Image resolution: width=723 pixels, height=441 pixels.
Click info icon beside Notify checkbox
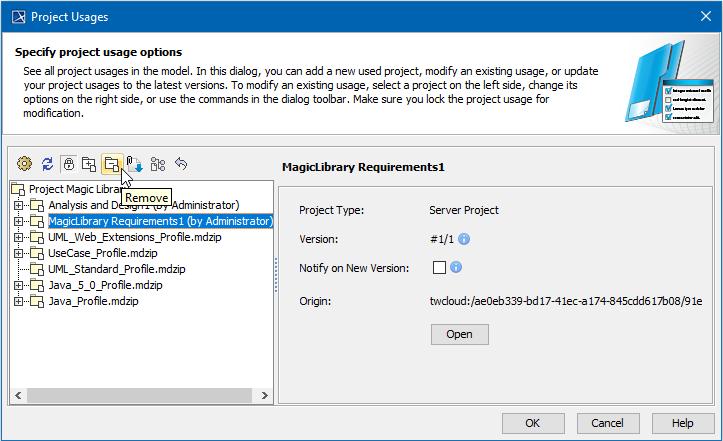pyautogui.click(x=456, y=268)
